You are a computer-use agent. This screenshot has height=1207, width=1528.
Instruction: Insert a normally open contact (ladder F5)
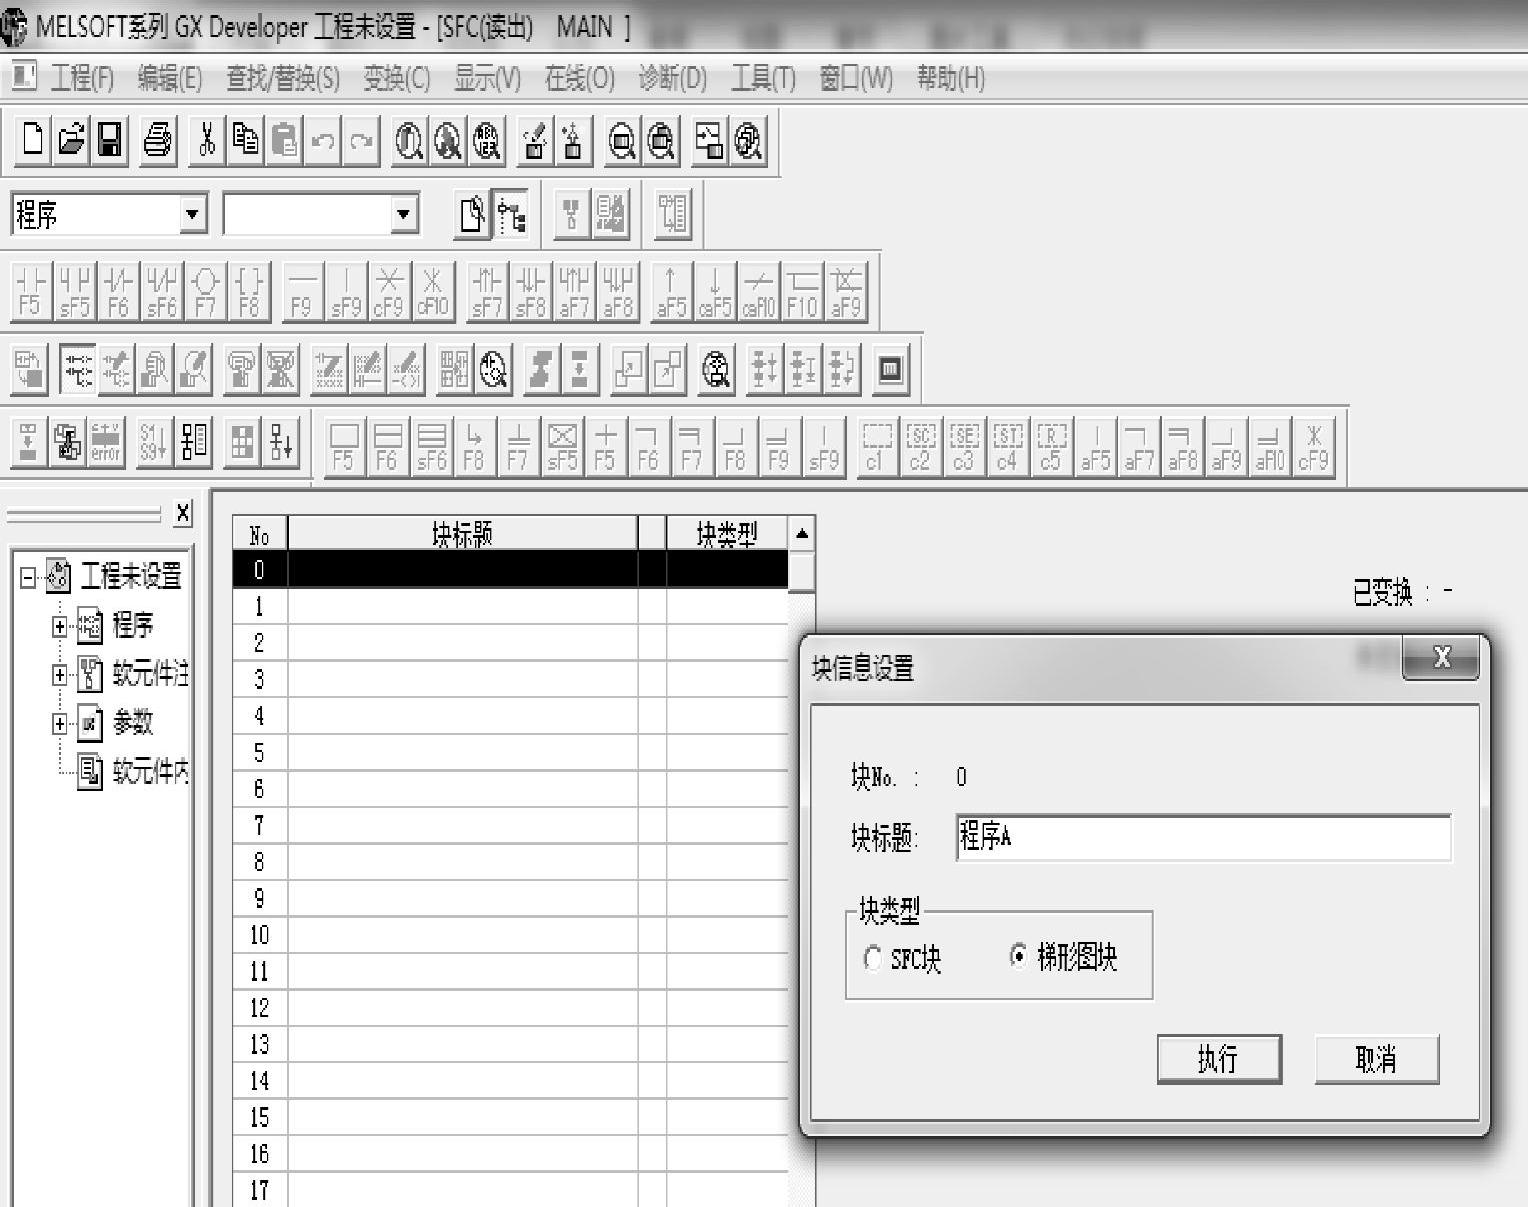click(31, 291)
